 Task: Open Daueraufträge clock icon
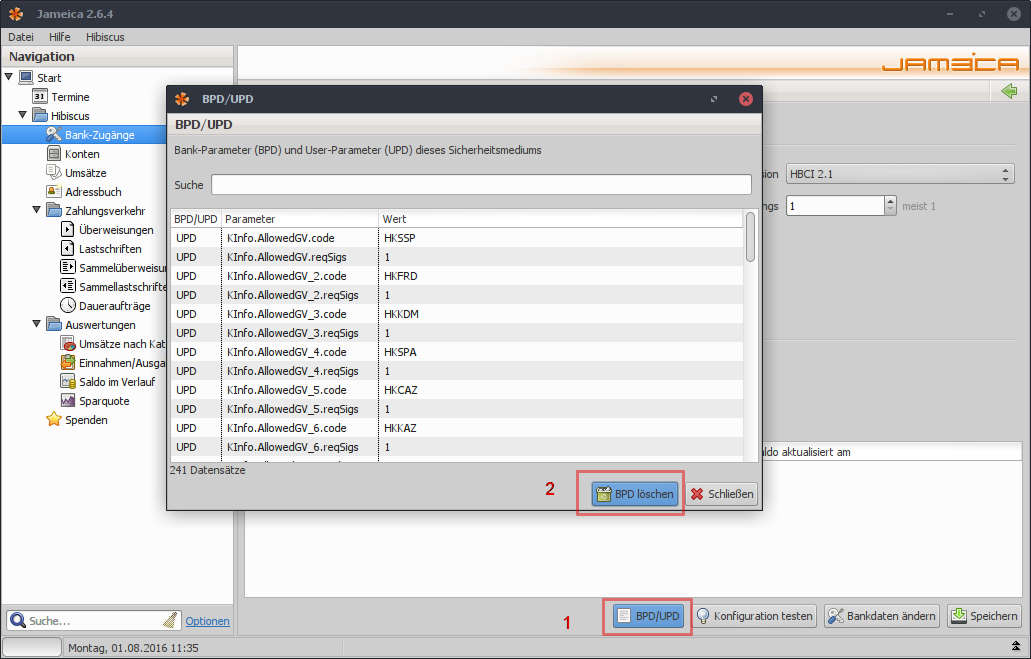(x=68, y=306)
